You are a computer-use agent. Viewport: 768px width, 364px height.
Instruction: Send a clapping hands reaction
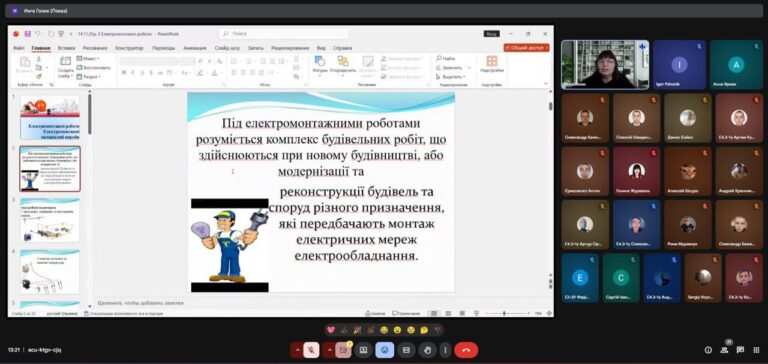pos(371,330)
